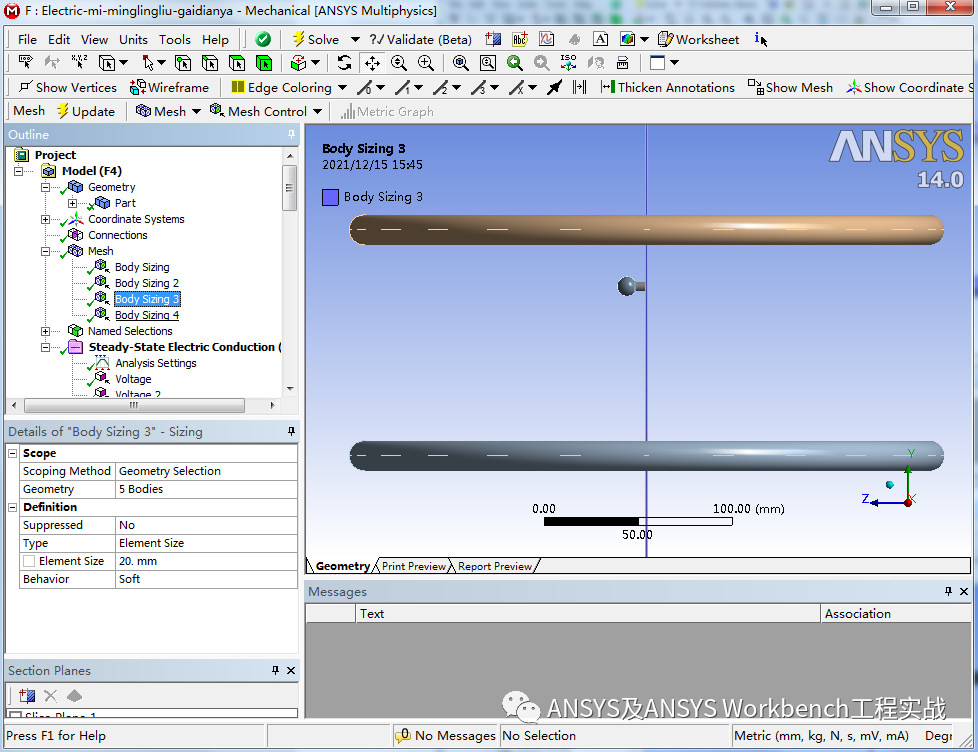Click the New Section Plane icon in toolbar

(x=493, y=39)
